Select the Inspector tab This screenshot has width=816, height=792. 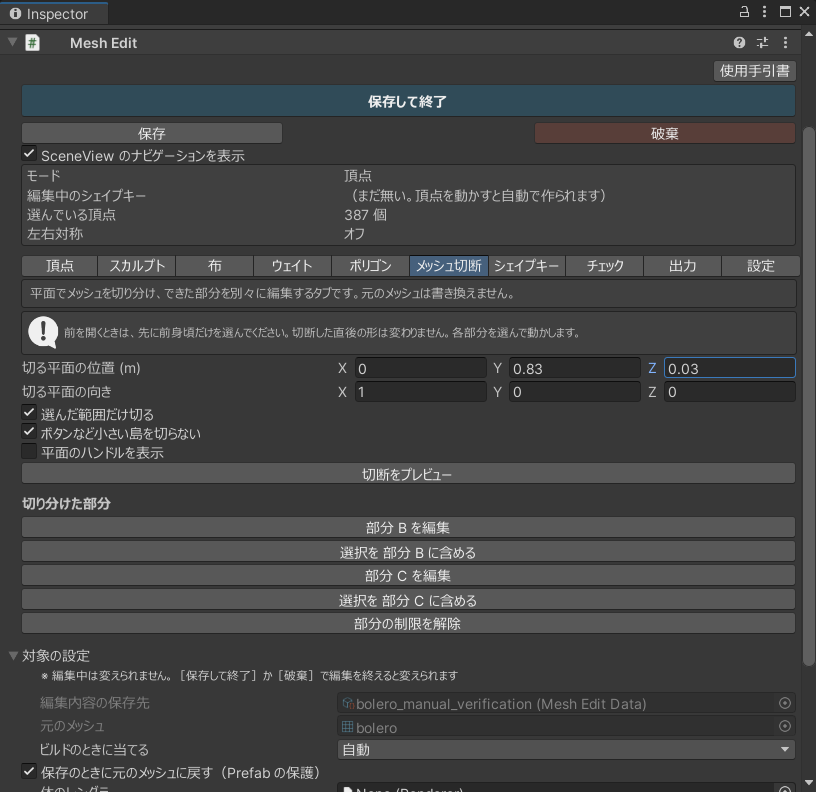(x=54, y=14)
